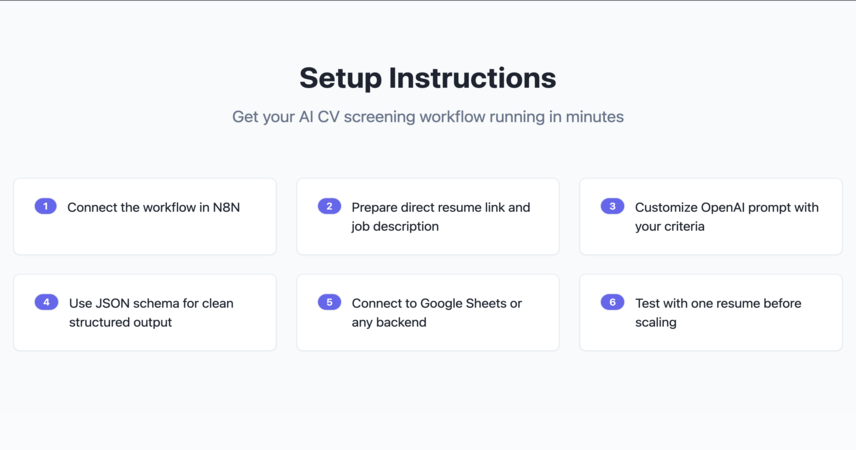Click the number 5 step badge
The image size is (856, 450).
[x=329, y=302]
